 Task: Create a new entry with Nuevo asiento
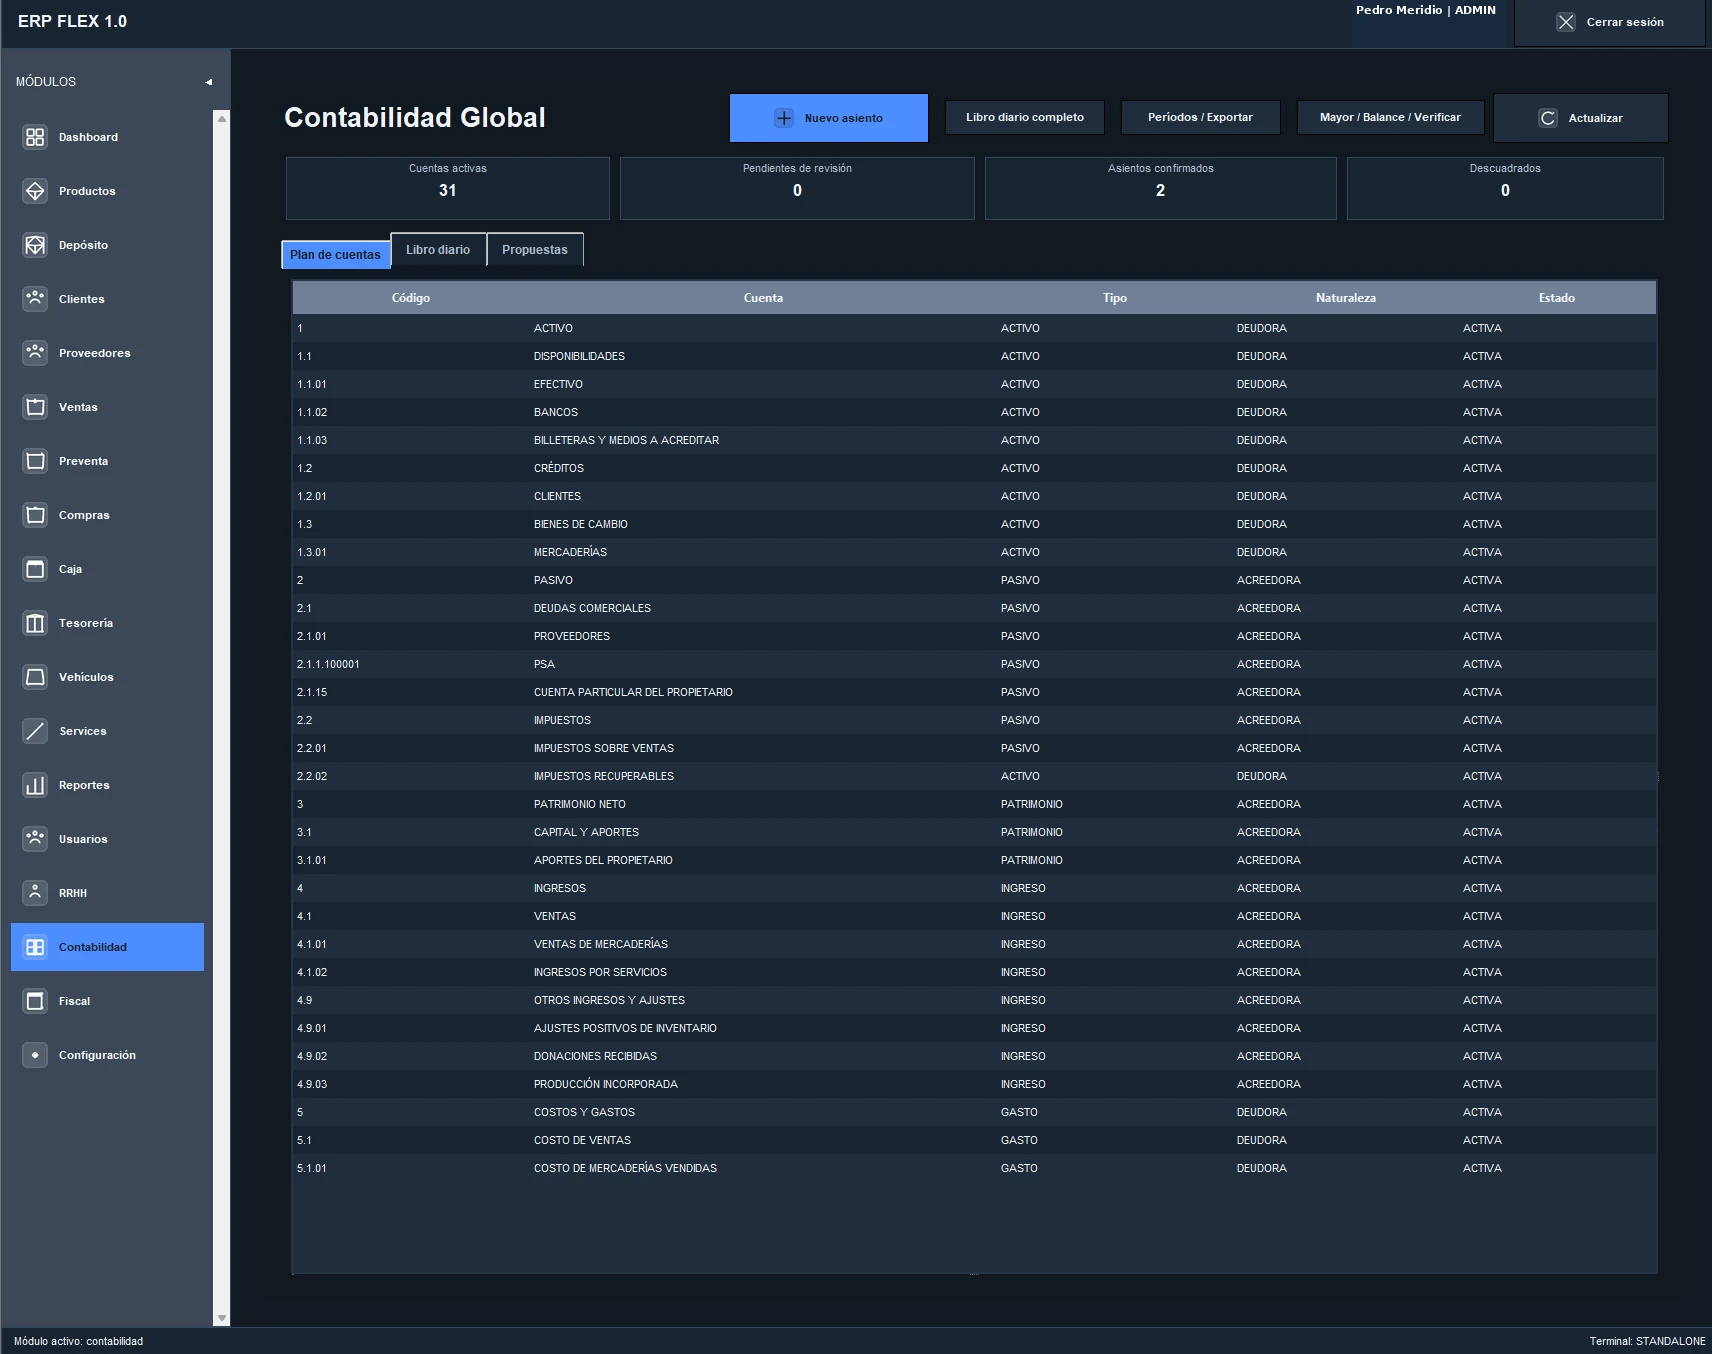pyautogui.click(x=829, y=118)
